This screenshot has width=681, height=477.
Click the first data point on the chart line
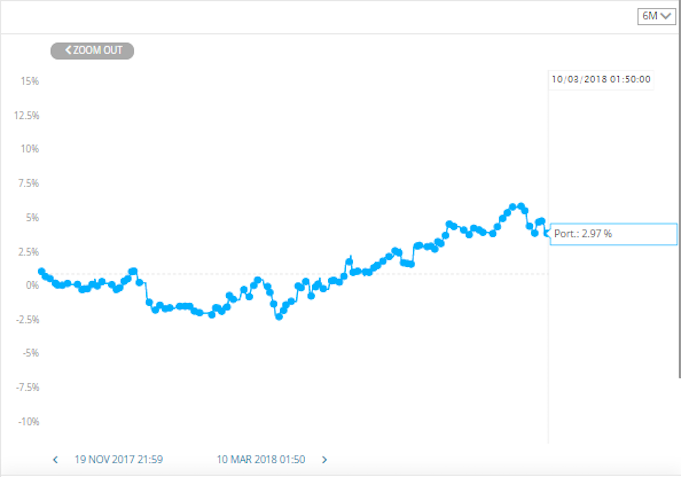(42, 272)
